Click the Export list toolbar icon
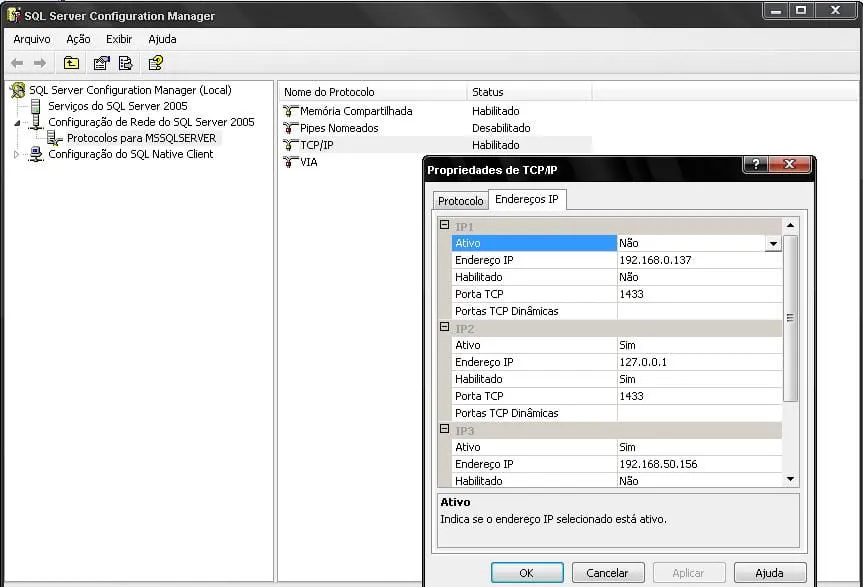The width and height of the screenshot is (863, 587). (x=126, y=63)
